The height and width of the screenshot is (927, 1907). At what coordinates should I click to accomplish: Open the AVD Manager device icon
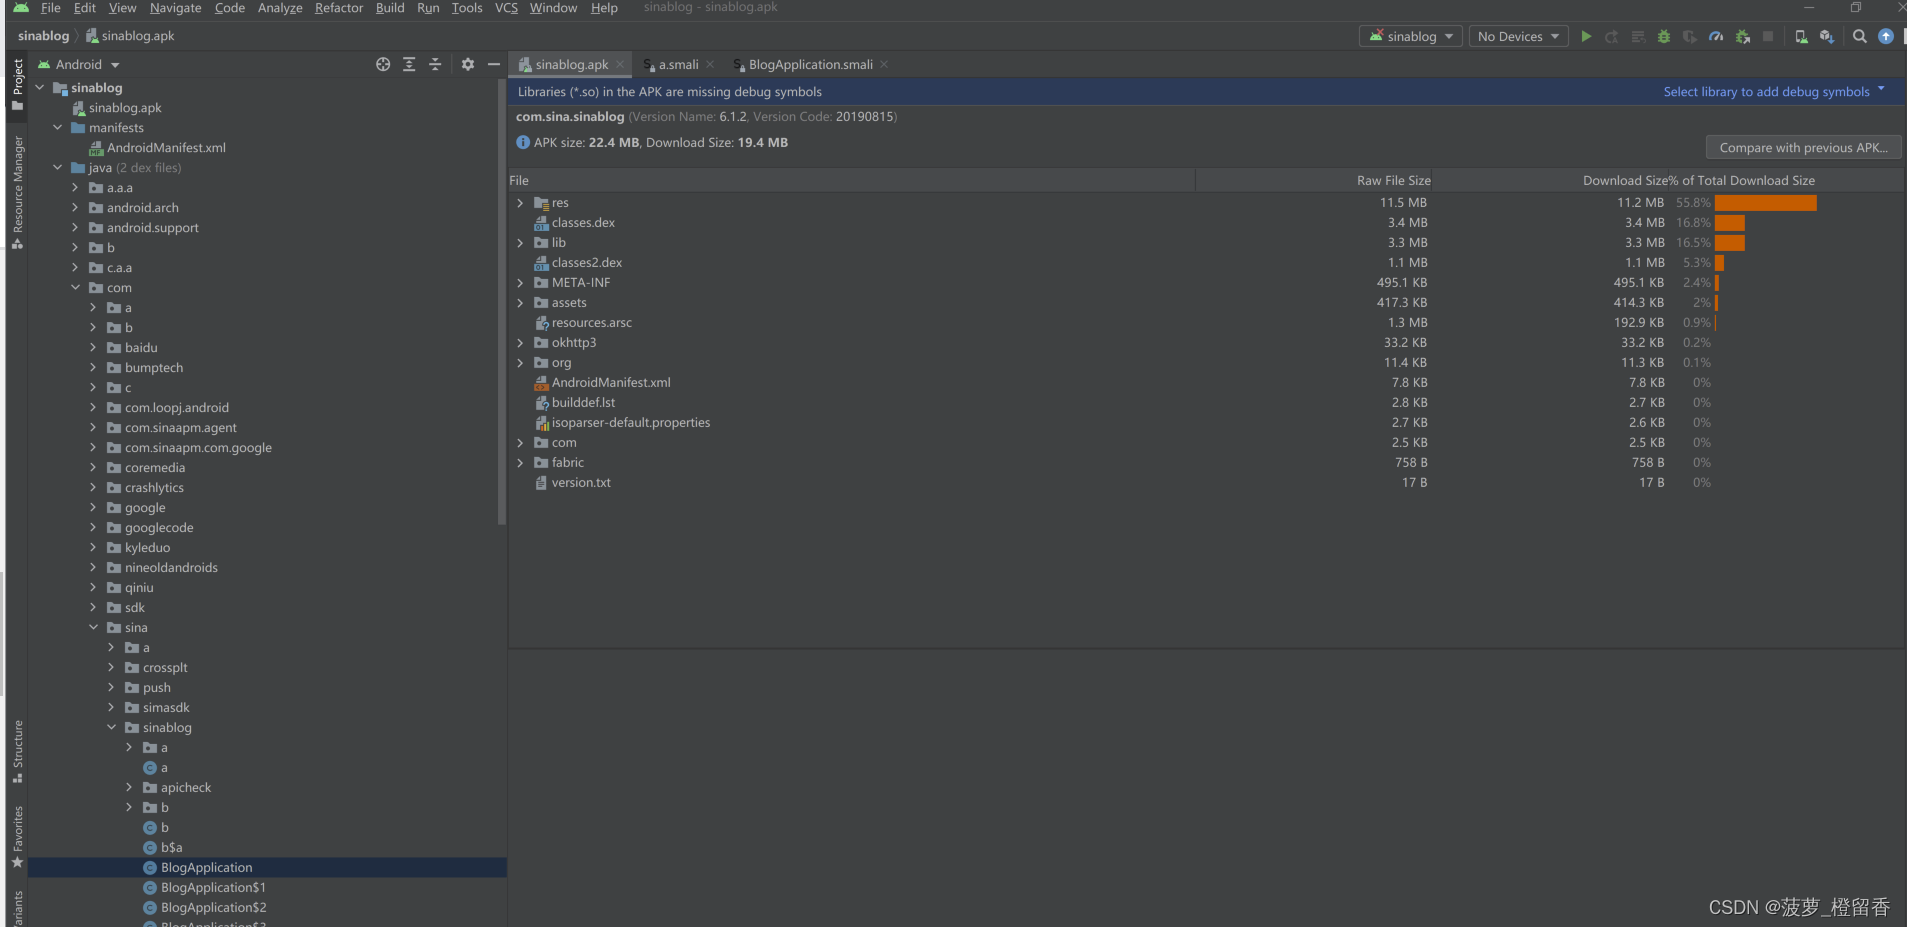click(1801, 36)
